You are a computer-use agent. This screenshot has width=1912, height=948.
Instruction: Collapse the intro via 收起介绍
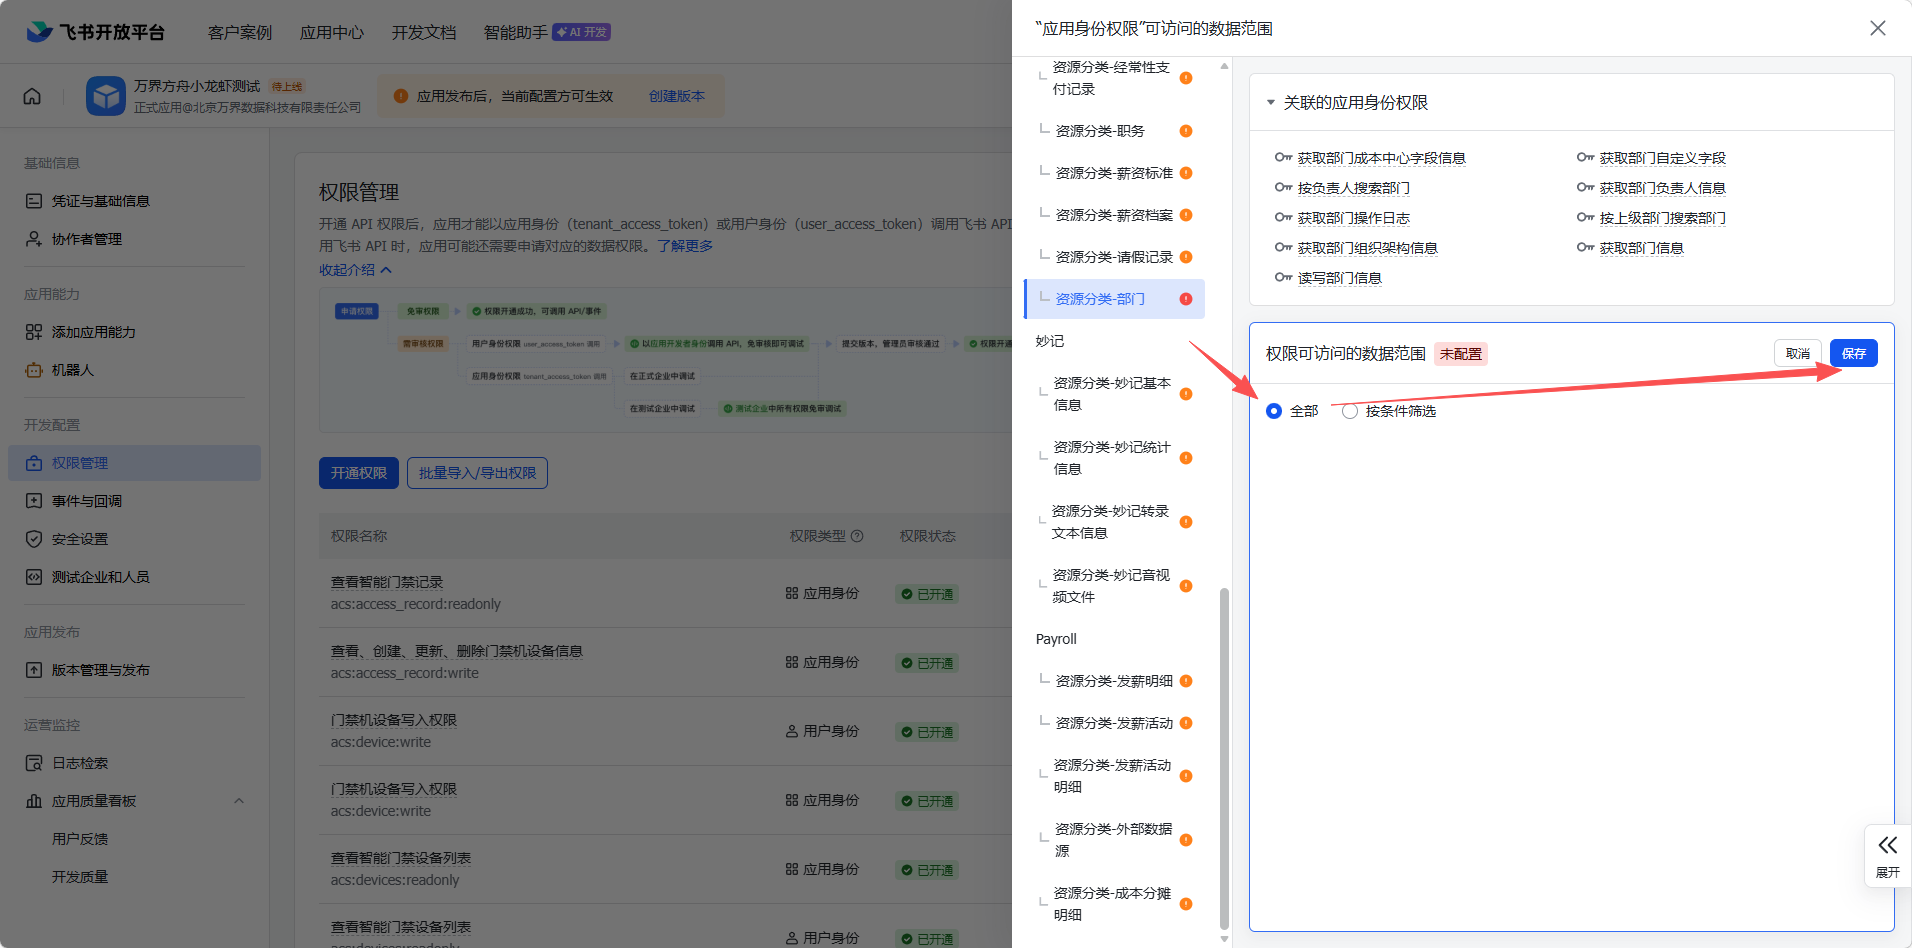point(355,270)
